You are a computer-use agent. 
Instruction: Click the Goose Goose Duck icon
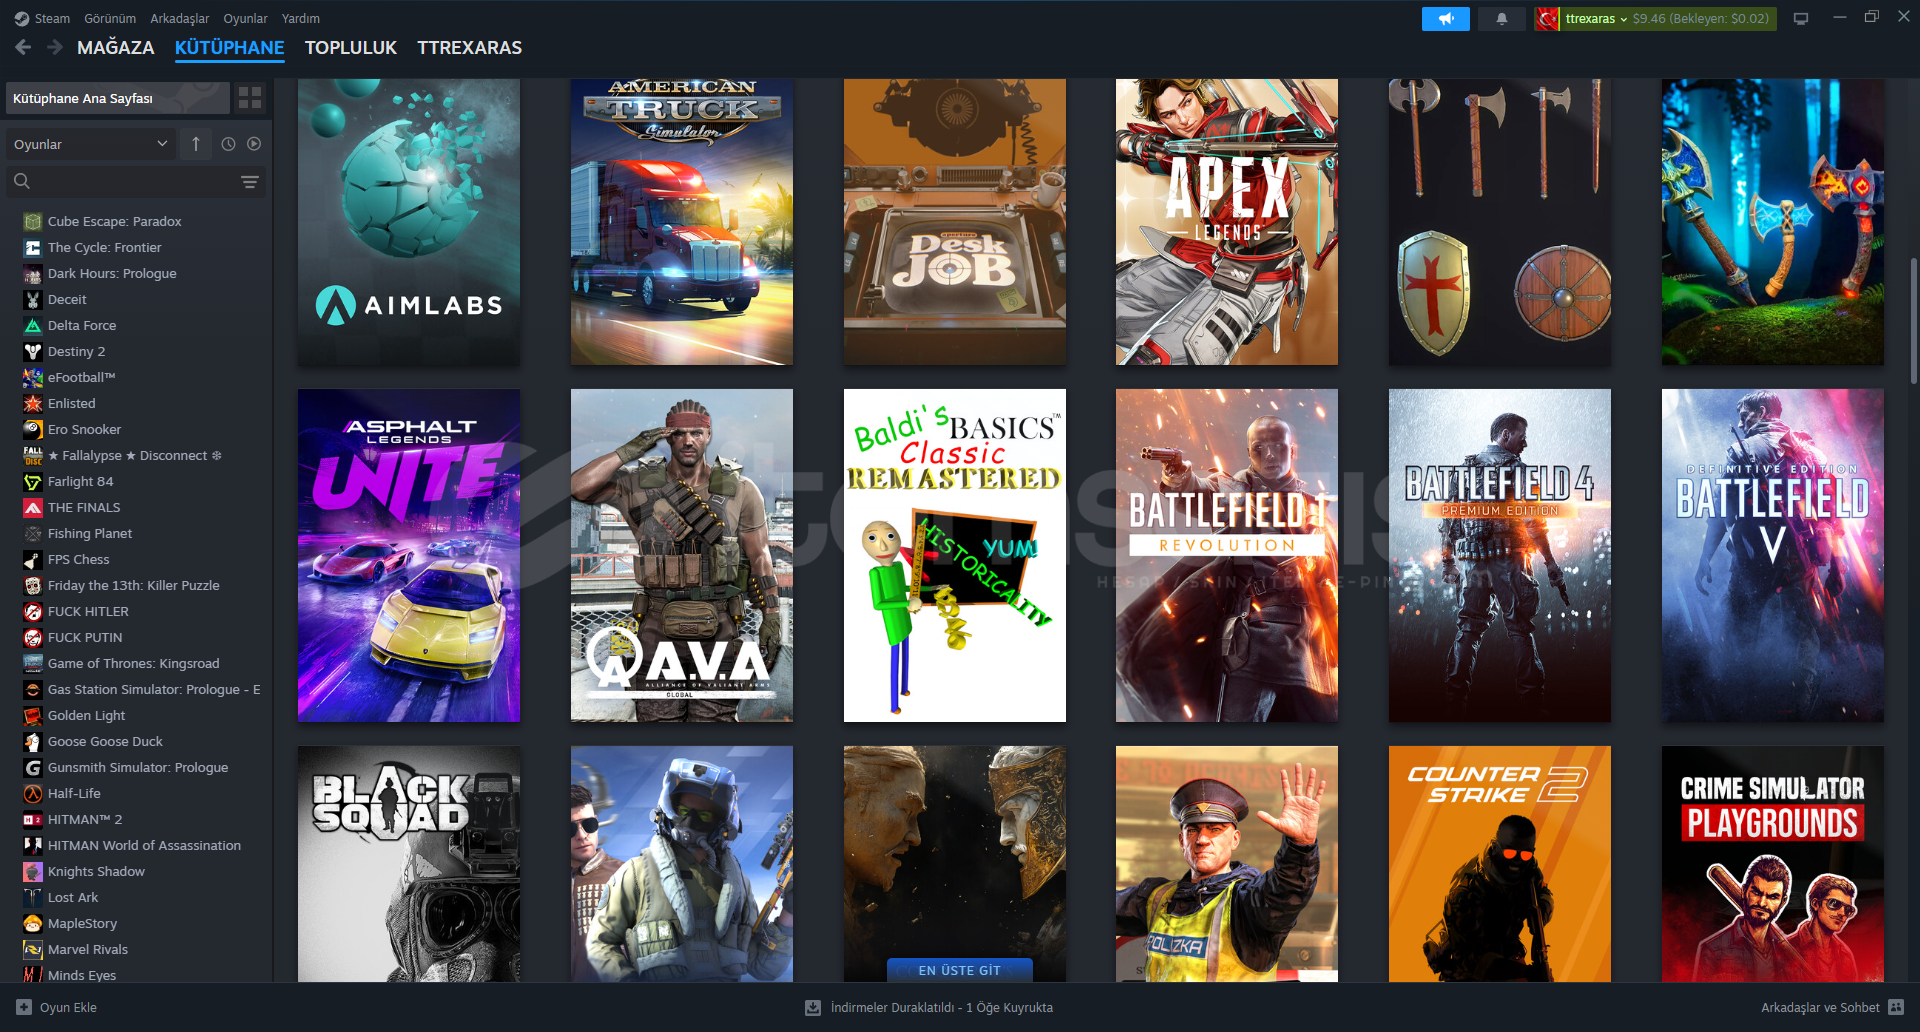click(33, 741)
